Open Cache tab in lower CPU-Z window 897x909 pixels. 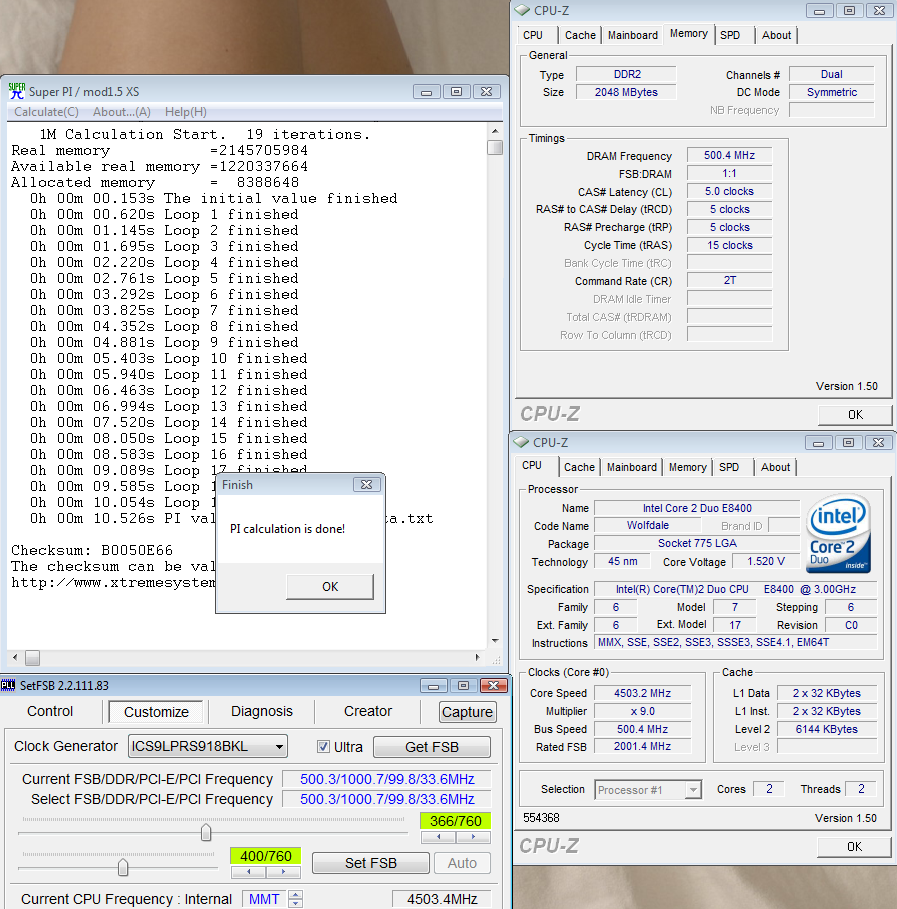coord(579,467)
